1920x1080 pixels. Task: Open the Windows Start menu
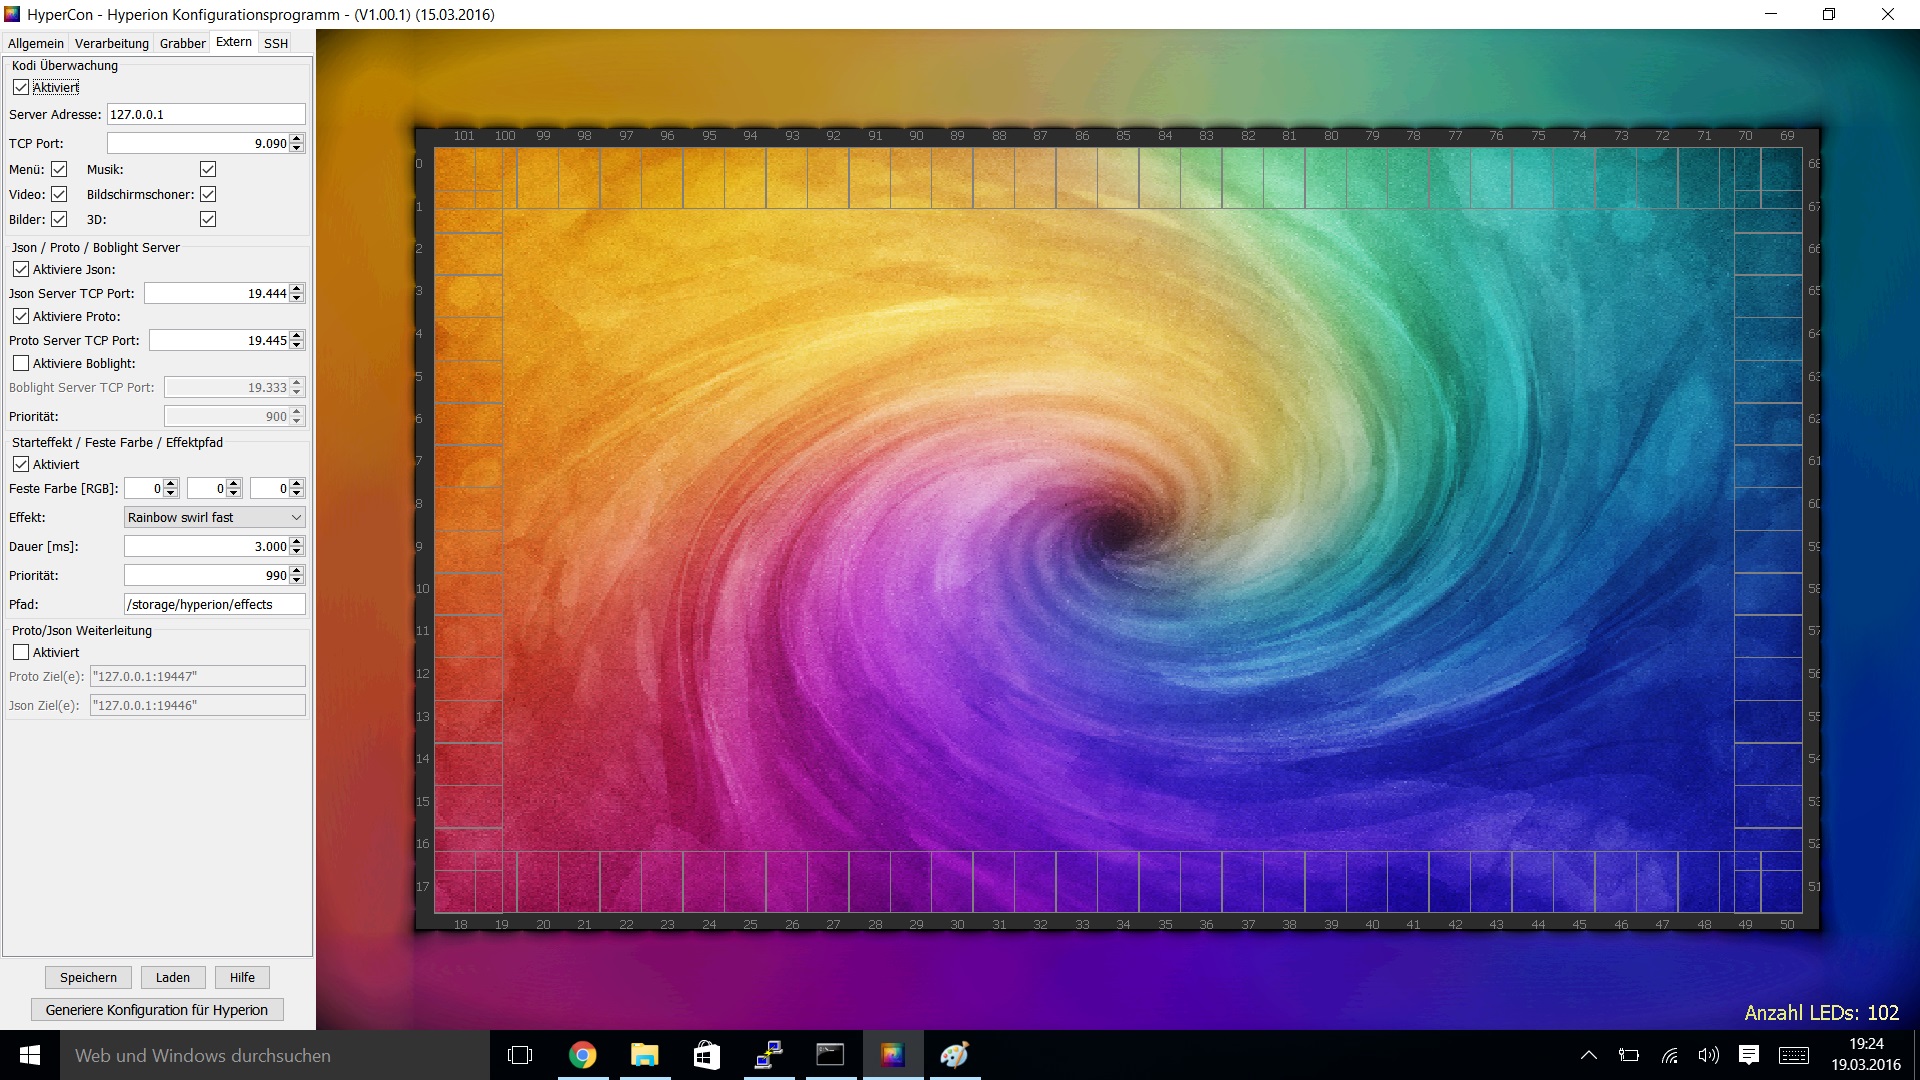[x=29, y=1055]
